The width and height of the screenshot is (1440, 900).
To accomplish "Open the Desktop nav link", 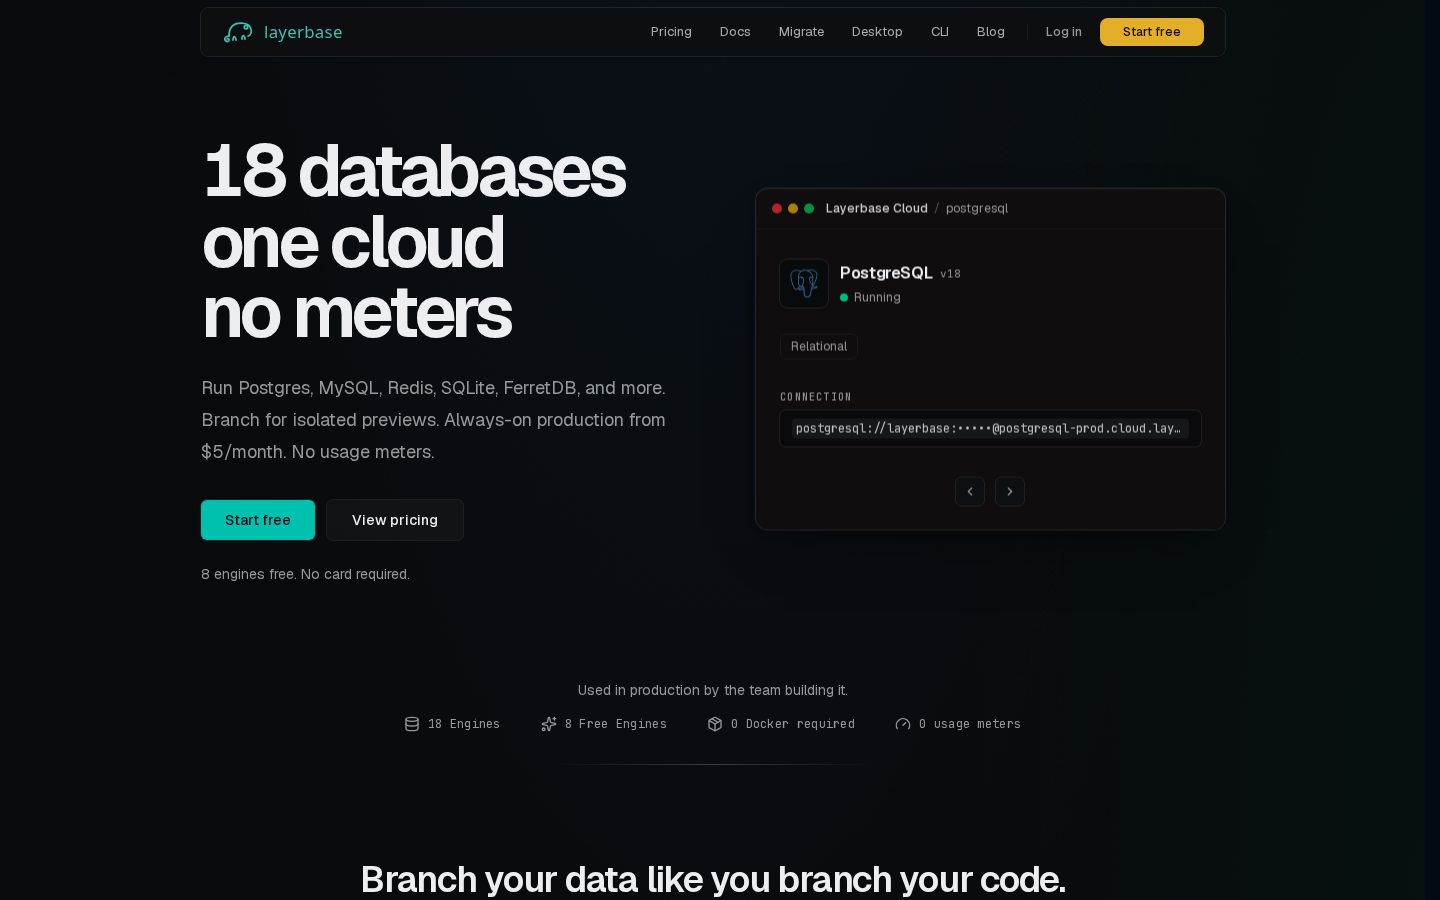I will [x=877, y=32].
